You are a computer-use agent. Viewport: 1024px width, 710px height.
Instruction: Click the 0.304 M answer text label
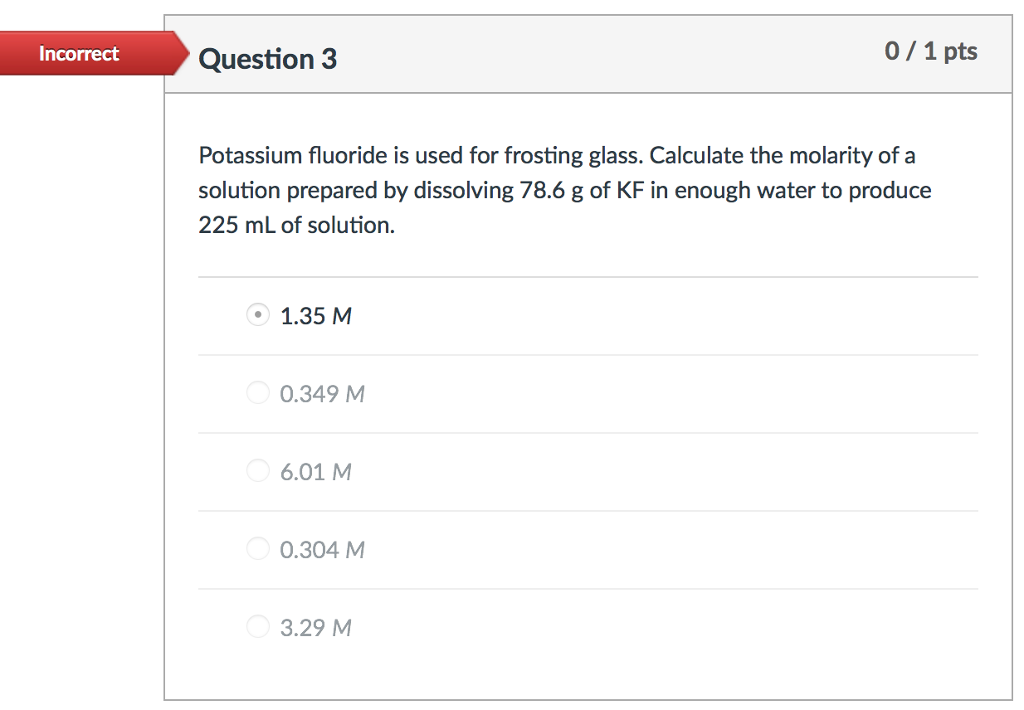point(322,549)
